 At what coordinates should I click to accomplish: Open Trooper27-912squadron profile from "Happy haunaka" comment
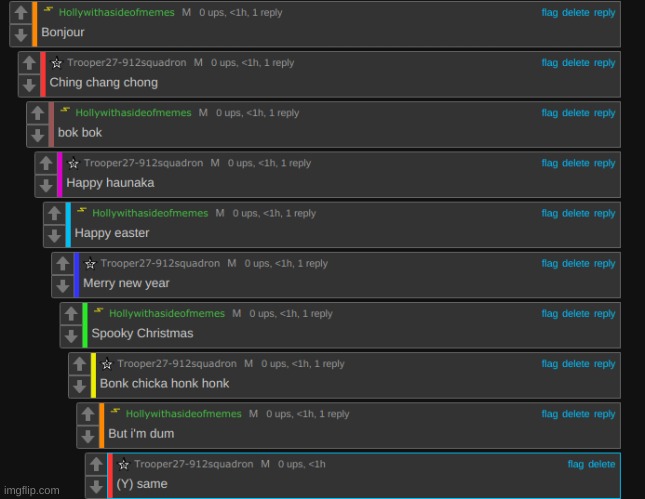click(143, 163)
